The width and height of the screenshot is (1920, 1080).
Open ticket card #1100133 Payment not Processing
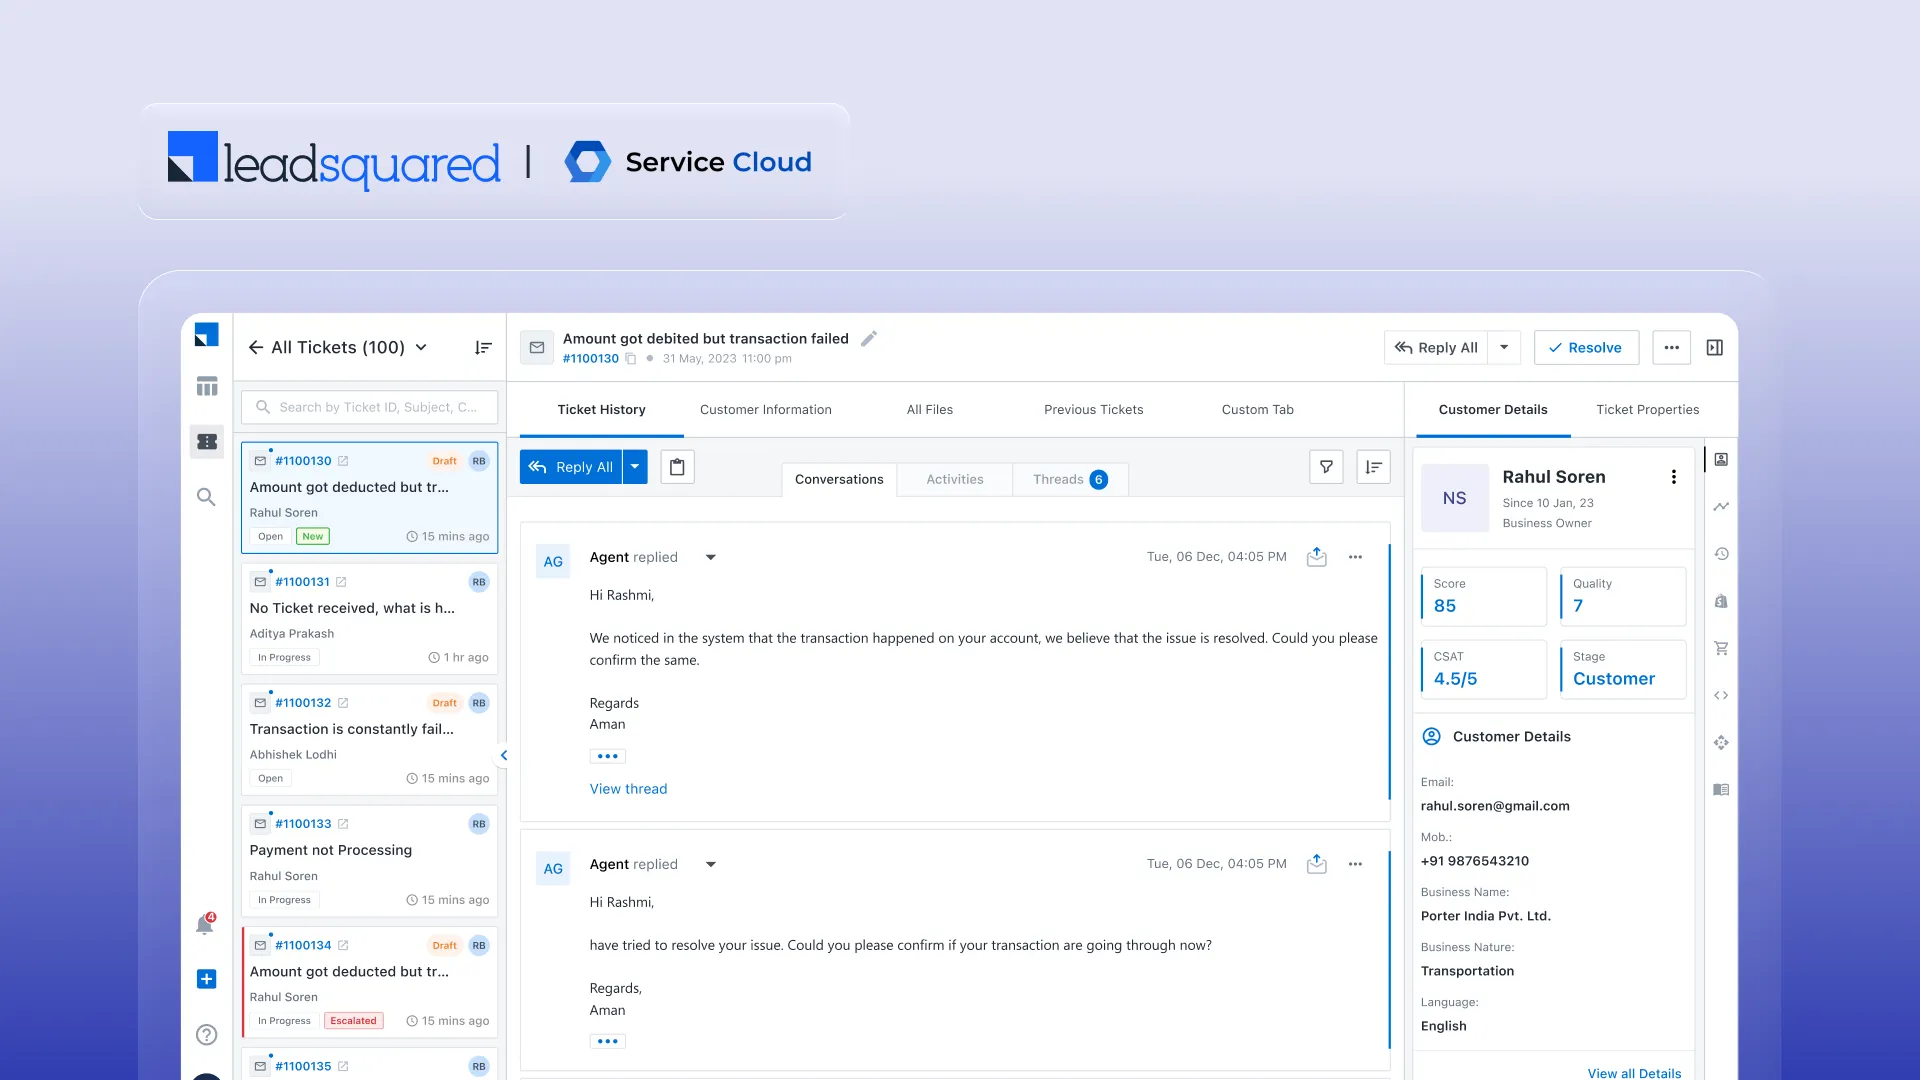(369, 861)
